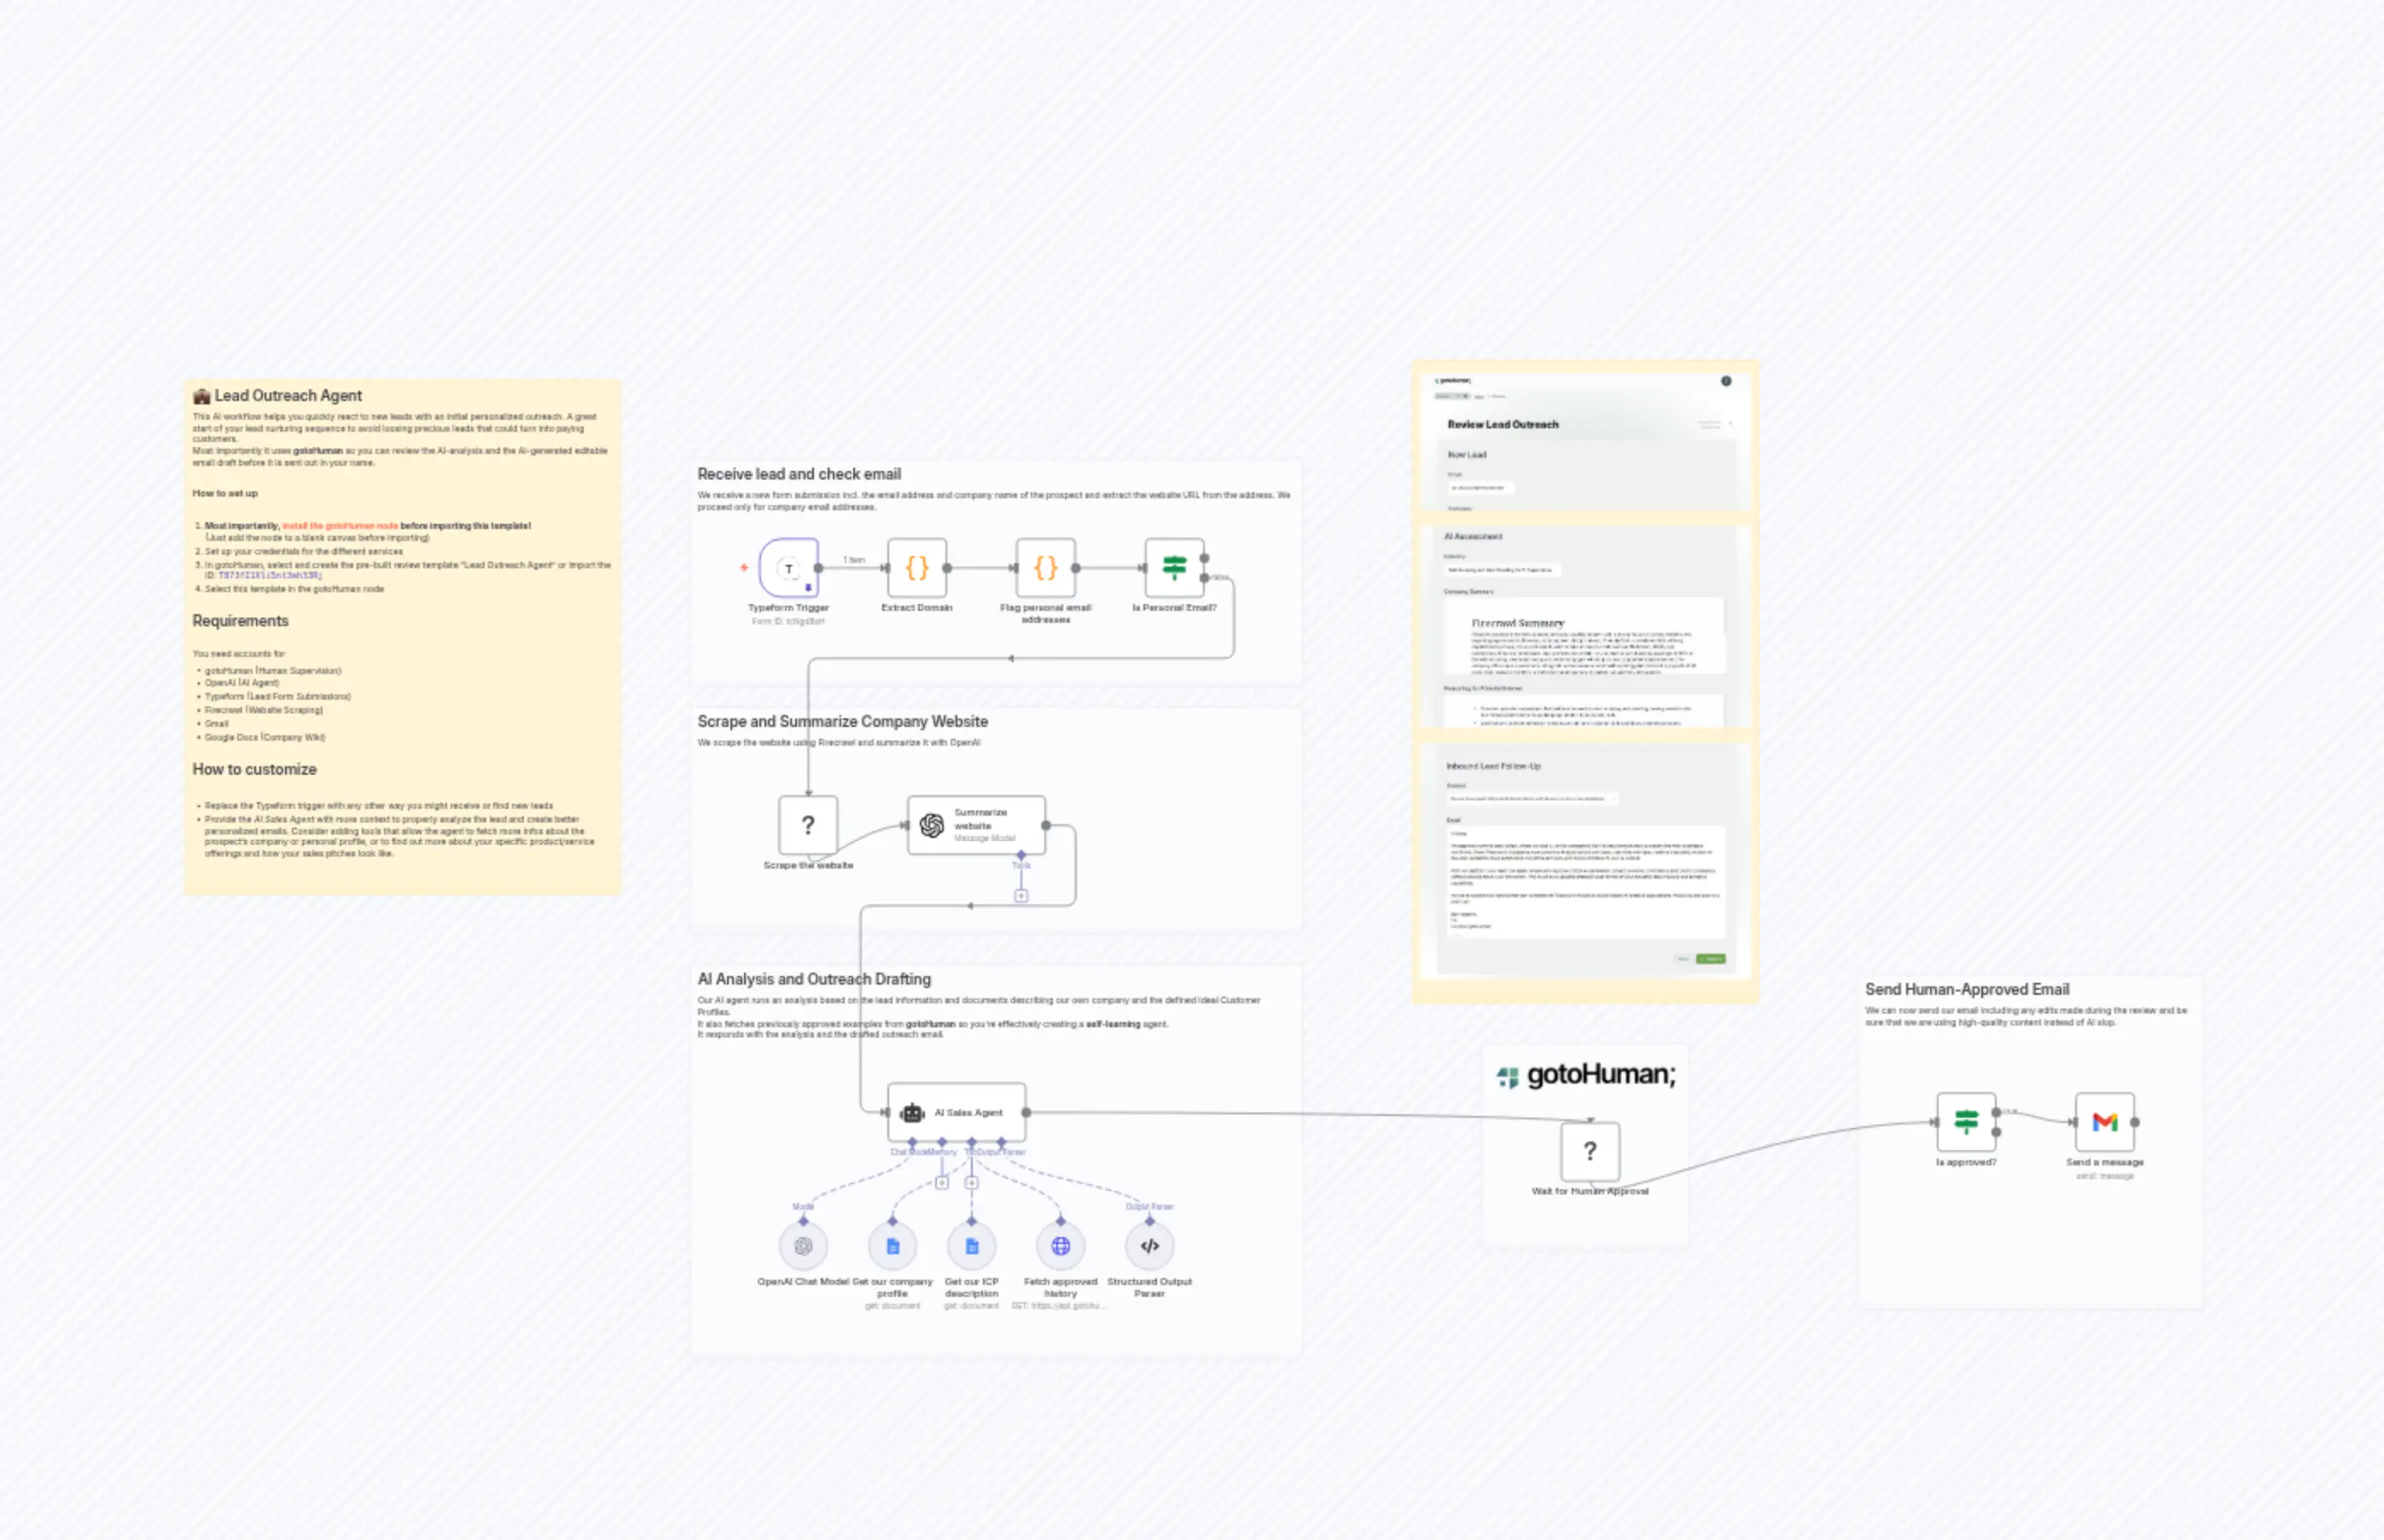Open the Extract Domain code node
2384x1540 pixels.
(x=916, y=567)
